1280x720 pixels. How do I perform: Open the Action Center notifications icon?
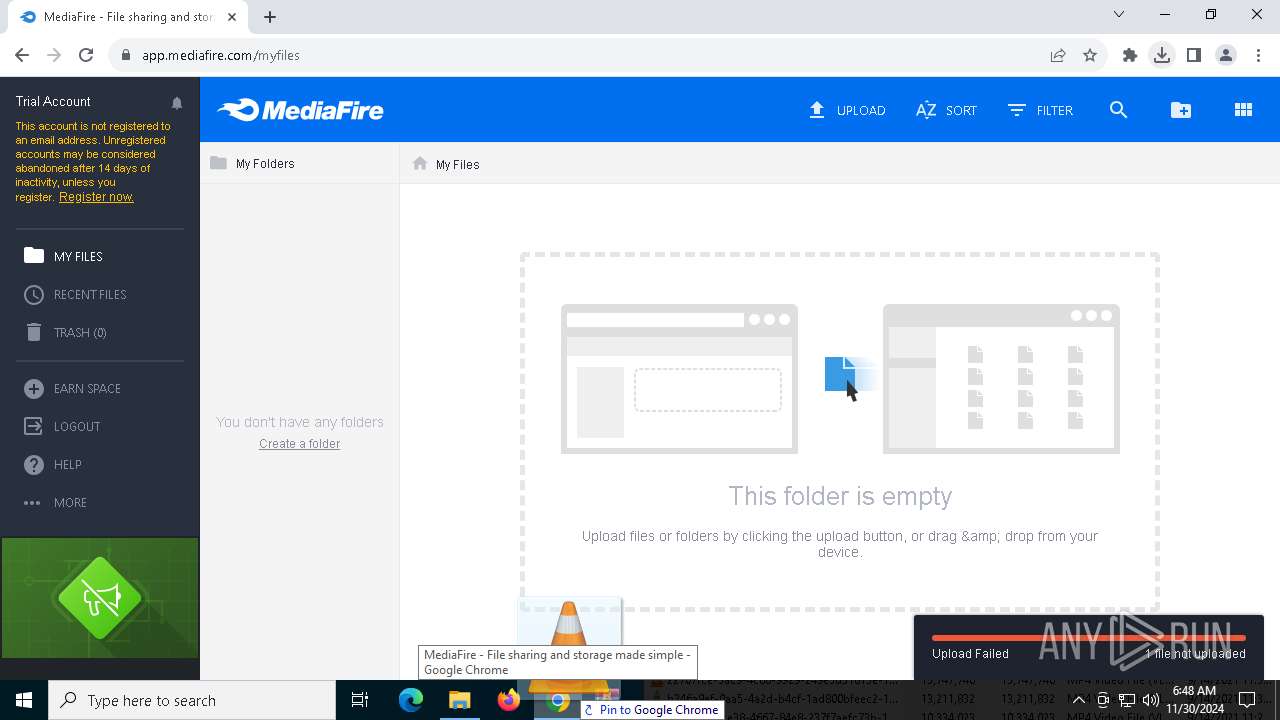click(1247, 700)
